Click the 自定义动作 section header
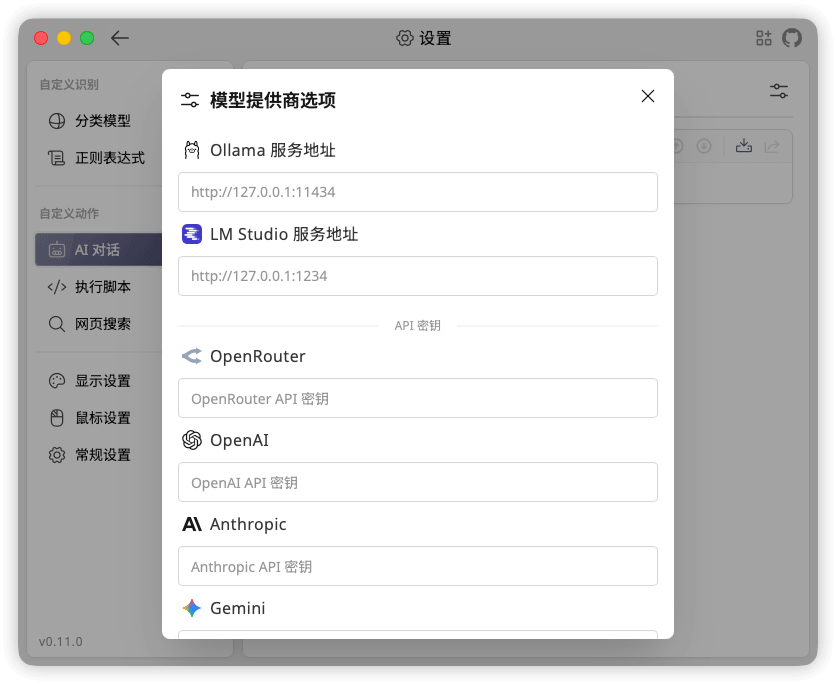The width and height of the screenshot is (836, 684). tap(69, 213)
